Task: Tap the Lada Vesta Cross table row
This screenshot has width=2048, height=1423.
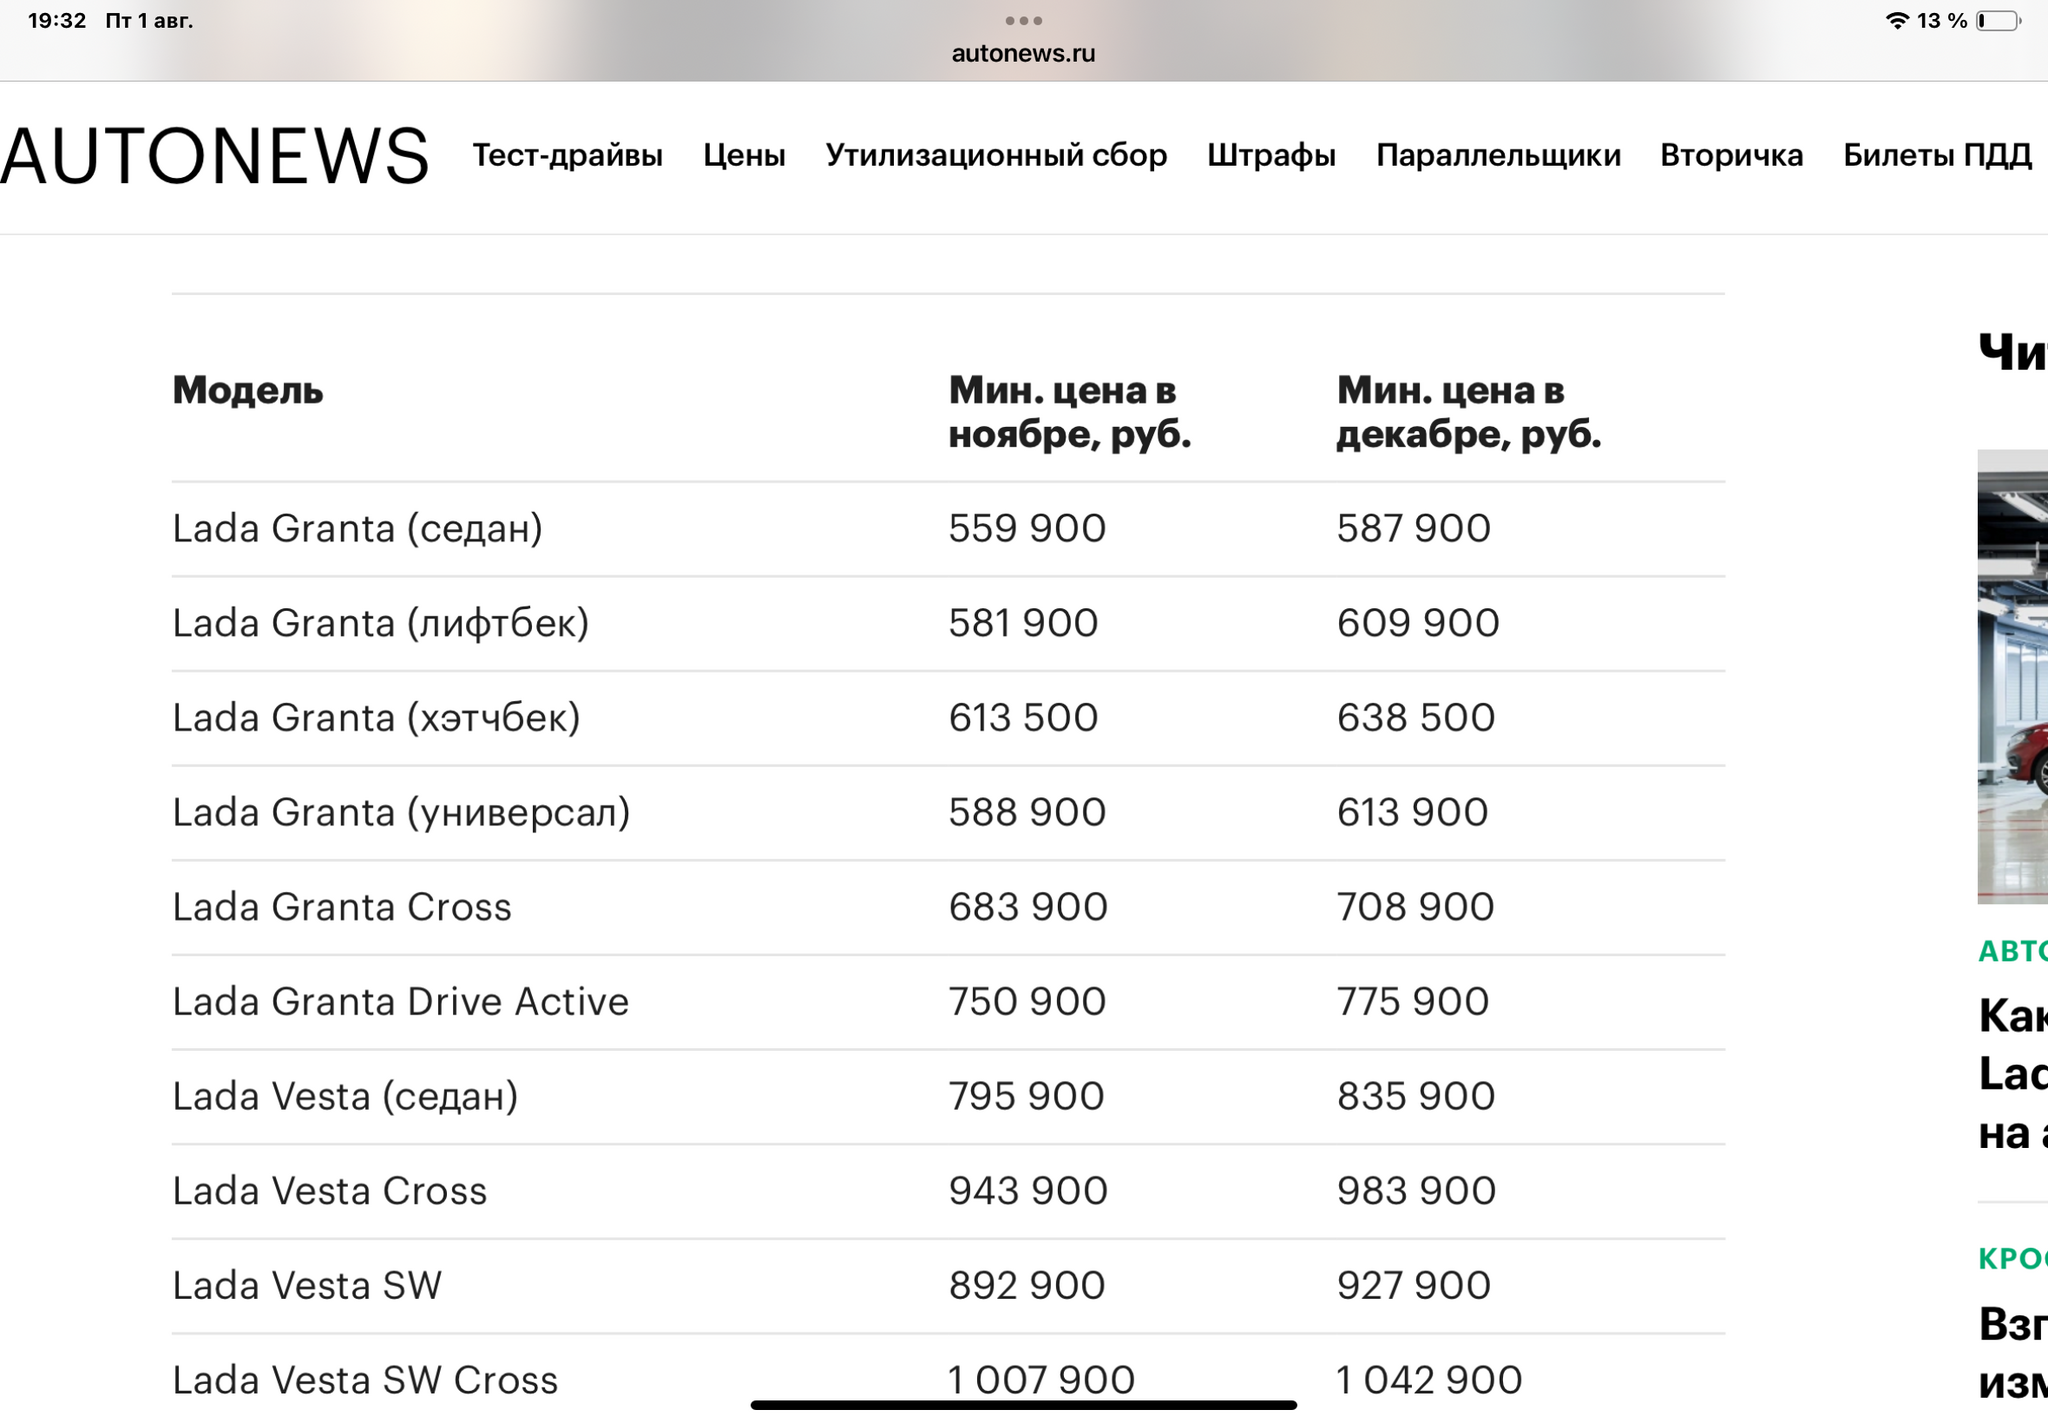Action: [x=330, y=1191]
